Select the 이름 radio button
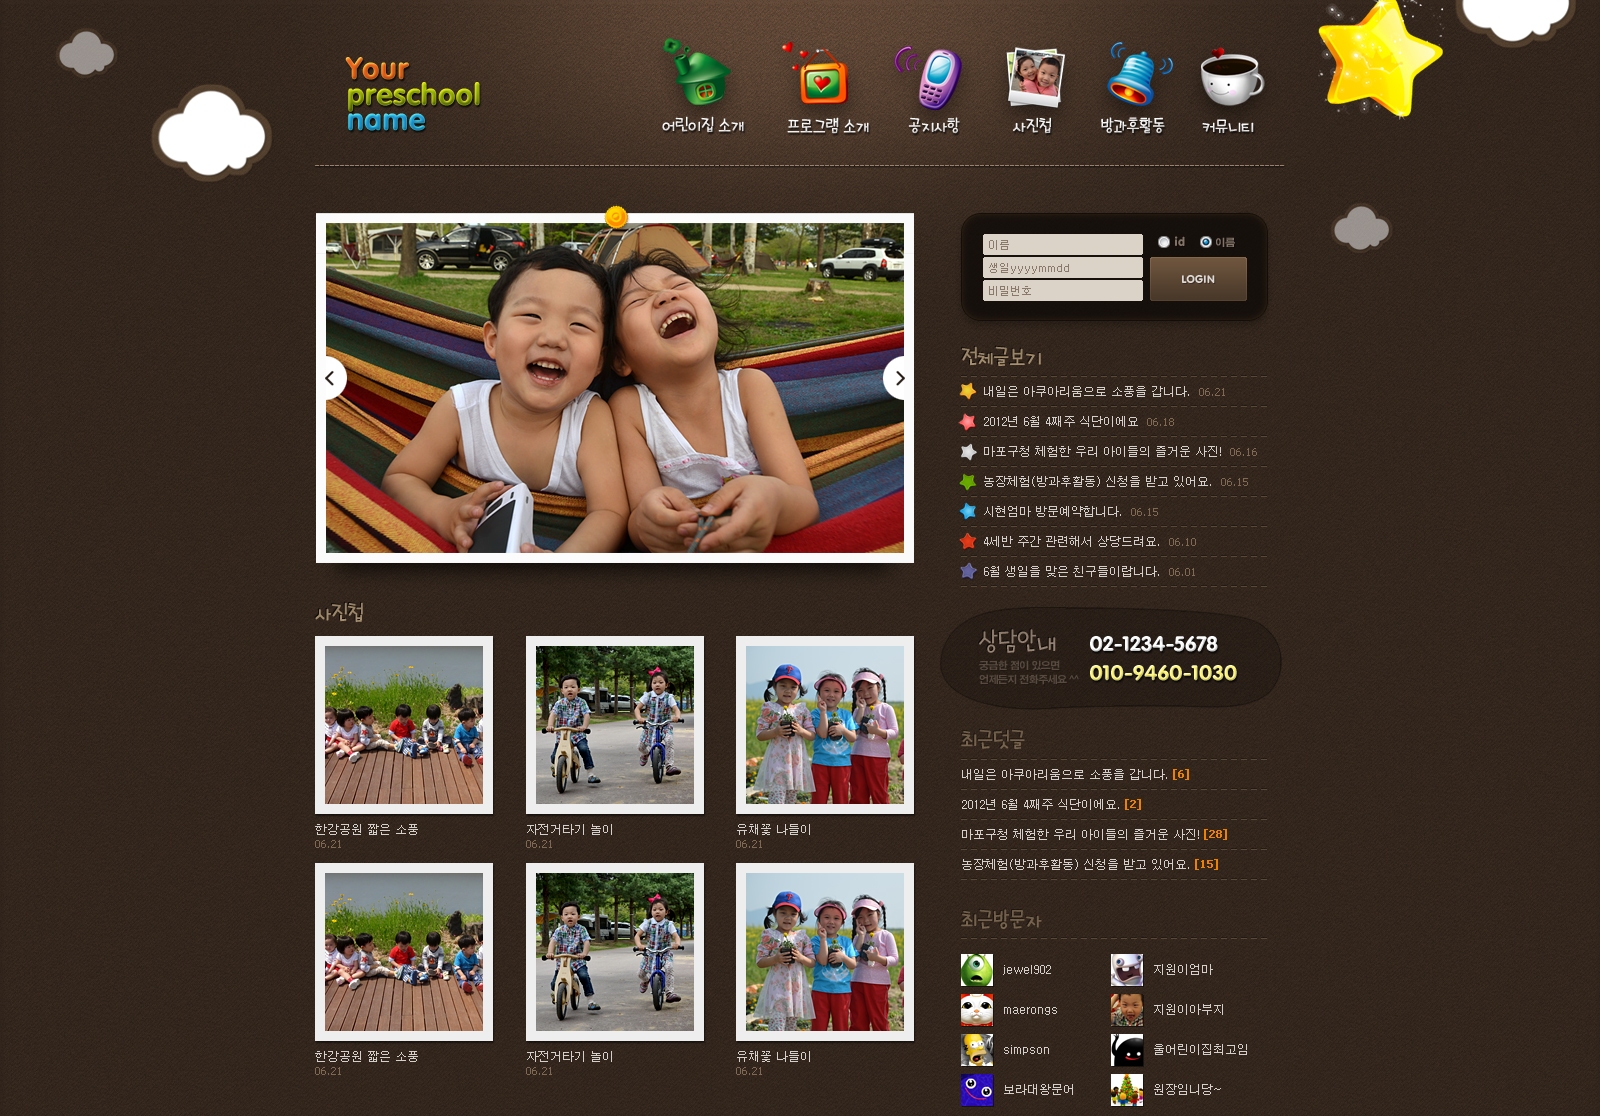The height and width of the screenshot is (1116, 1600). pos(1206,242)
